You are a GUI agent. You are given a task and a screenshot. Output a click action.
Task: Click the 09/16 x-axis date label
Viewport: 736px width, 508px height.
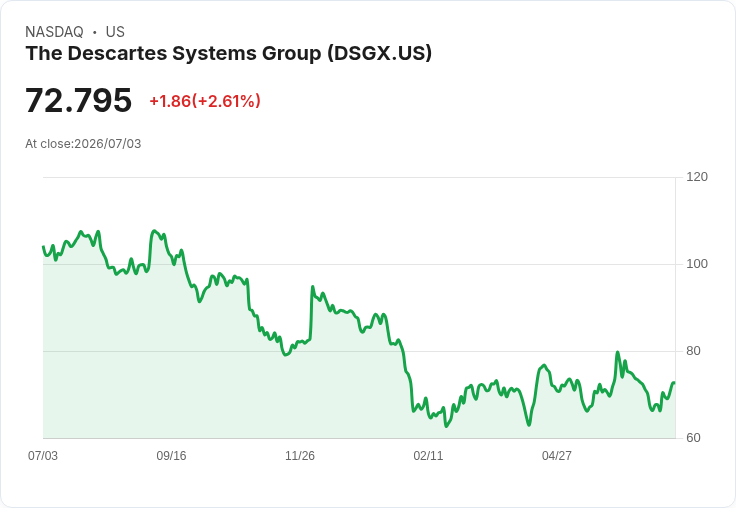point(171,456)
